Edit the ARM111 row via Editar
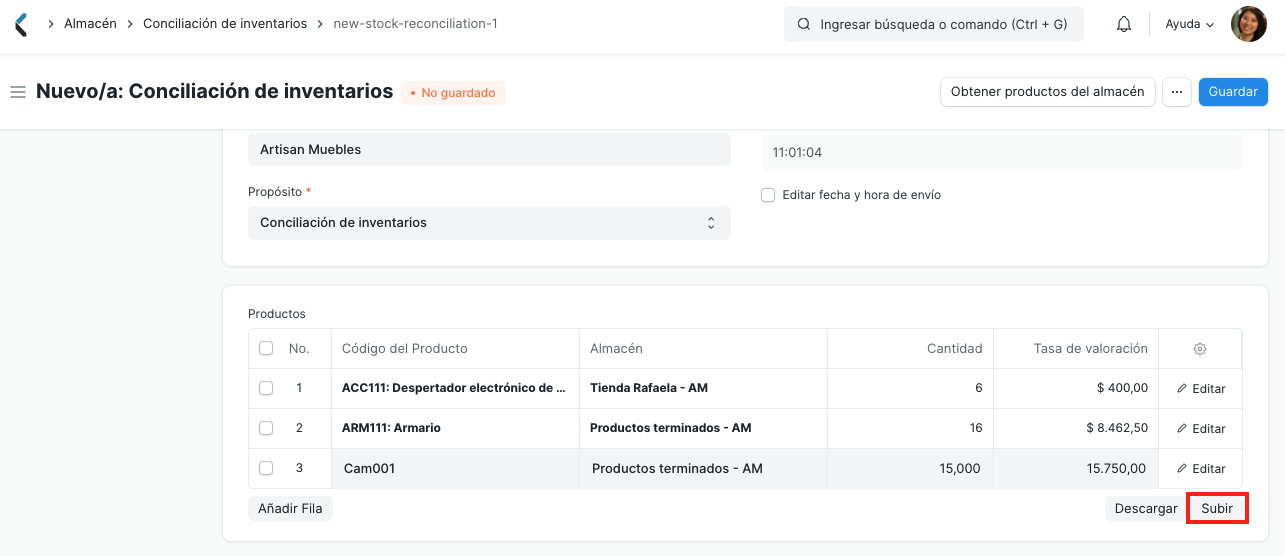 click(1200, 429)
